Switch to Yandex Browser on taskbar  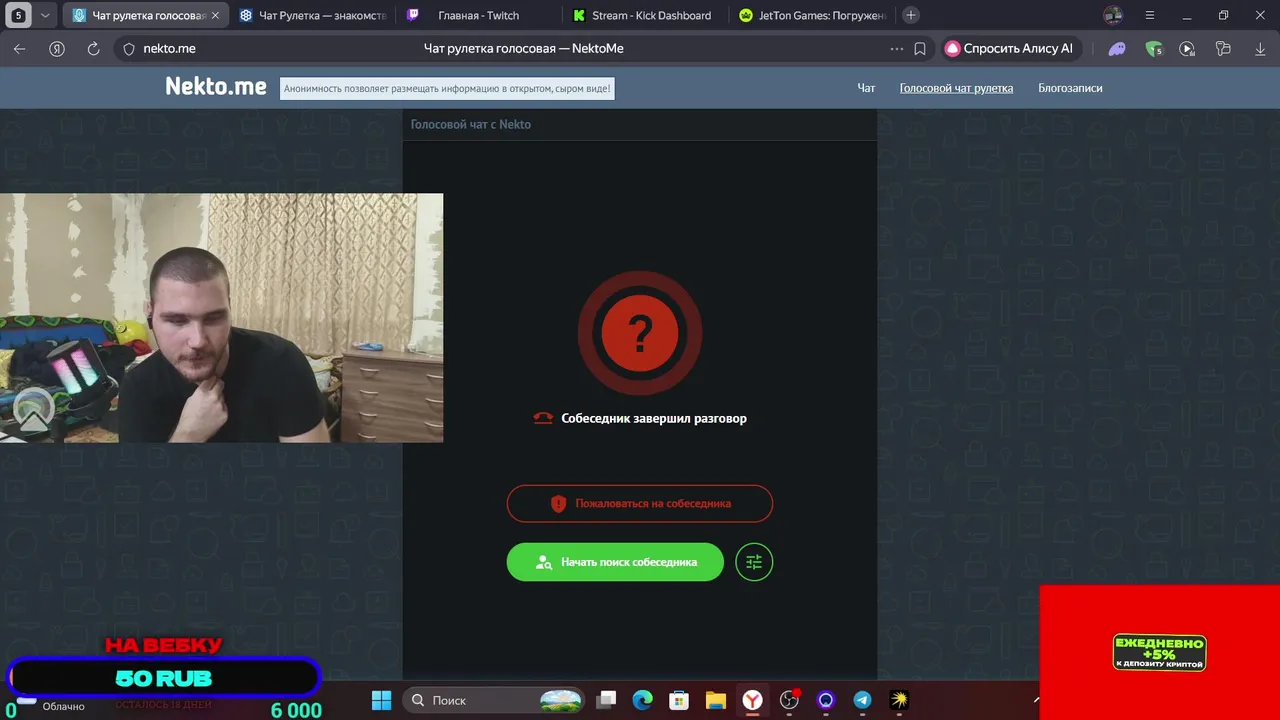pyautogui.click(x=752, y=700)
